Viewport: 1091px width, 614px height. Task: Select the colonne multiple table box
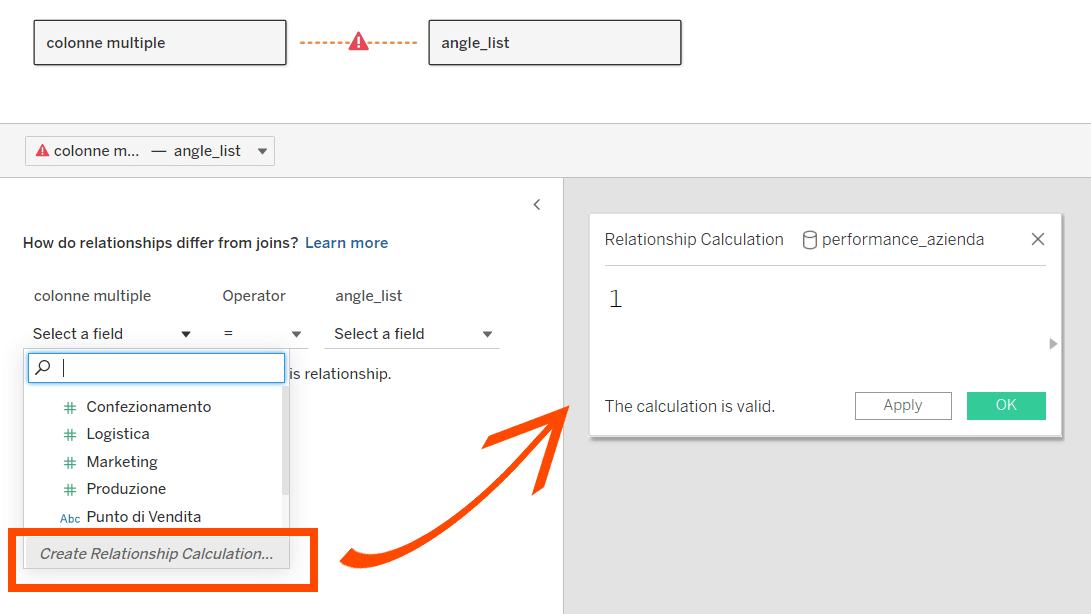click(x=160, y=42)
